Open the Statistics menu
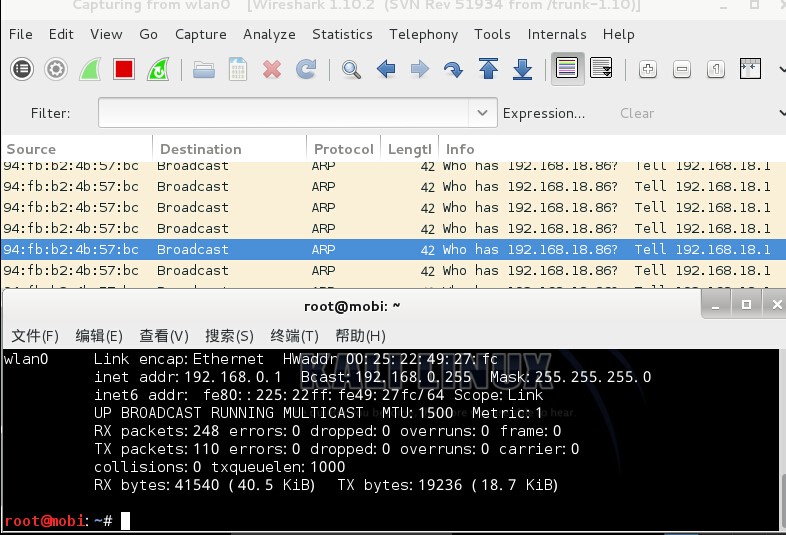 [342, 34]
